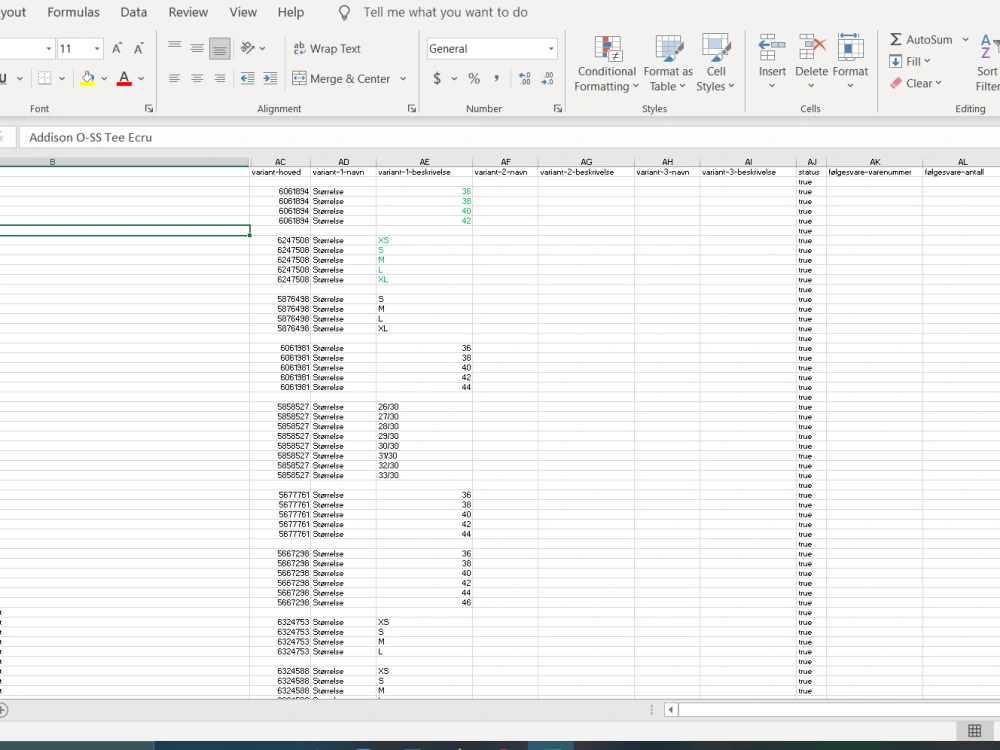Click the Clear button in Editing group
1000x750 pixels.
click(916, 83)
